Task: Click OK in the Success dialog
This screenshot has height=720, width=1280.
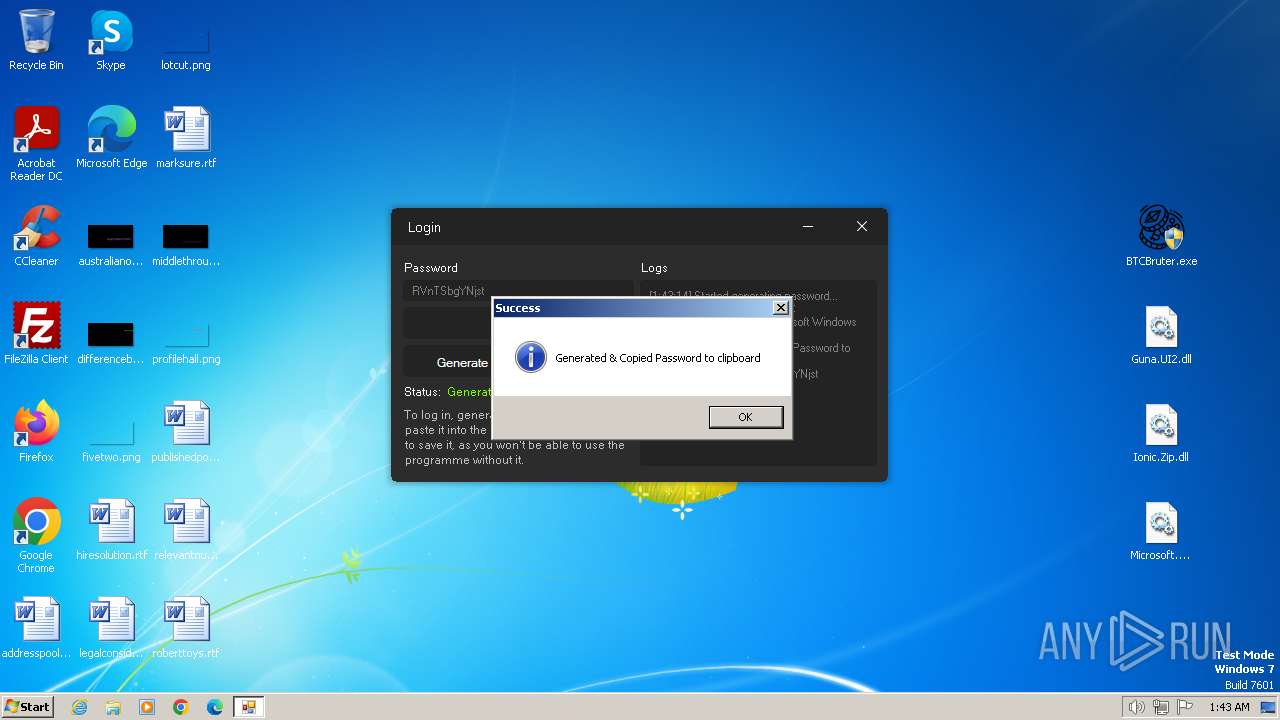Action: 745,417
